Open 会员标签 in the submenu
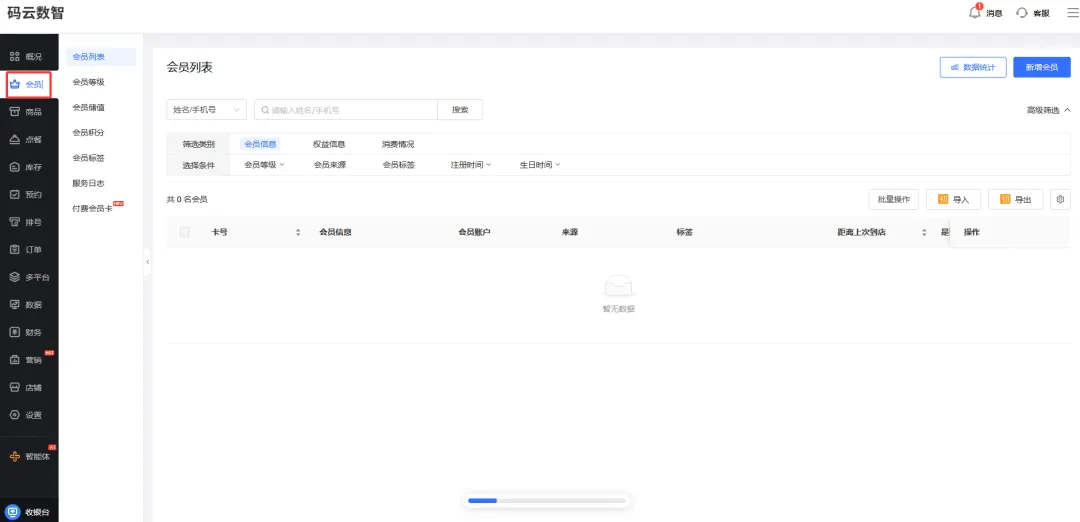The width and height of the screenshot is (1080, 522). coord(88,158)
